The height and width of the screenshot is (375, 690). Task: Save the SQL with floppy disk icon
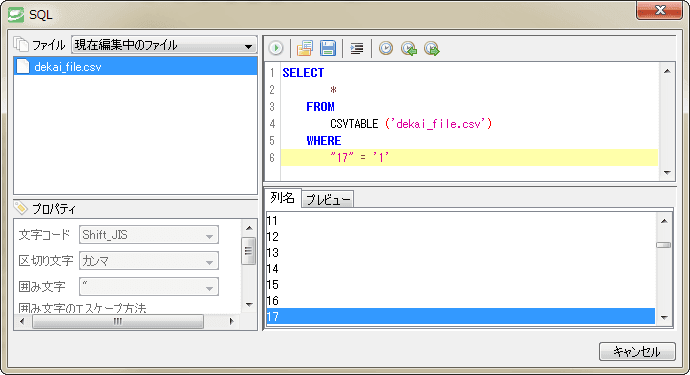click(328, 48)
